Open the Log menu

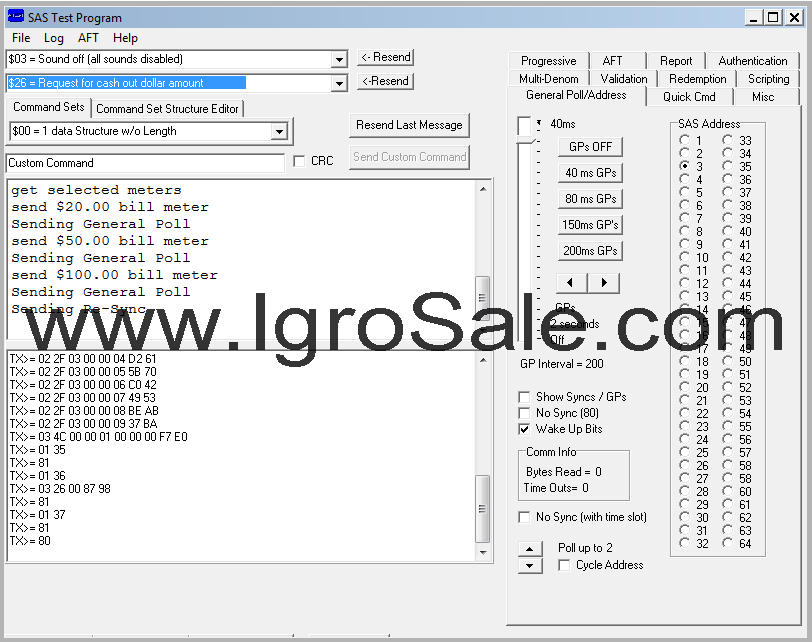(54, 38)
